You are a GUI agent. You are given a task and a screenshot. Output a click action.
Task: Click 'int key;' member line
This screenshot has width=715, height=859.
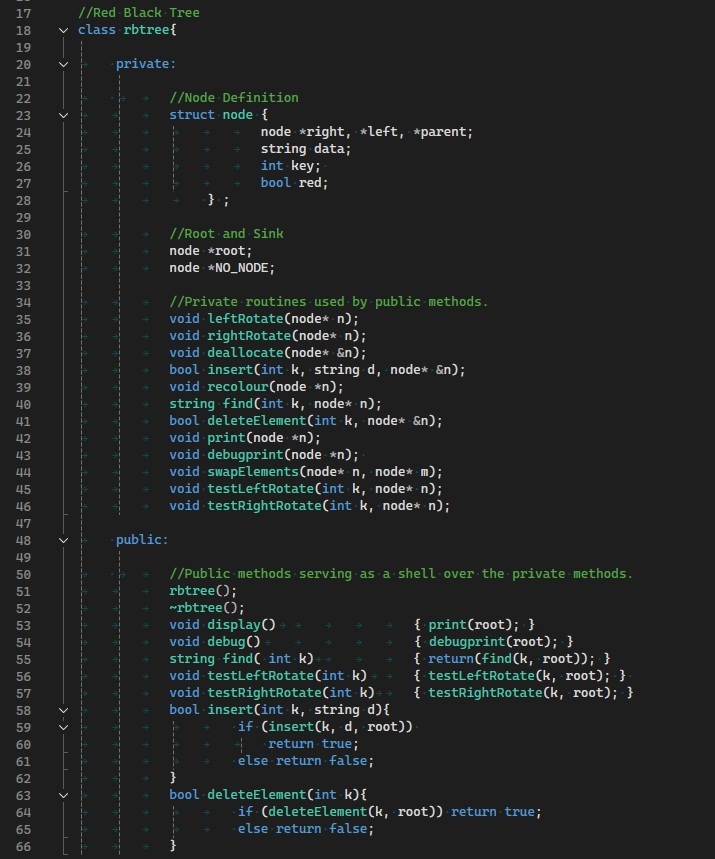[x=291, y=165]
